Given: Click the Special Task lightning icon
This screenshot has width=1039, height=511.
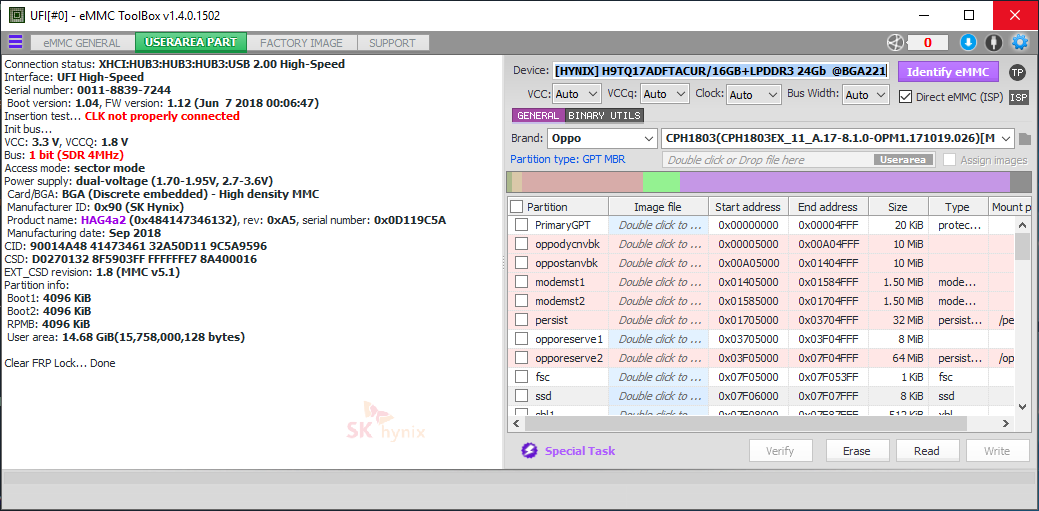Looking at the screenshot, I should [529, 451].
